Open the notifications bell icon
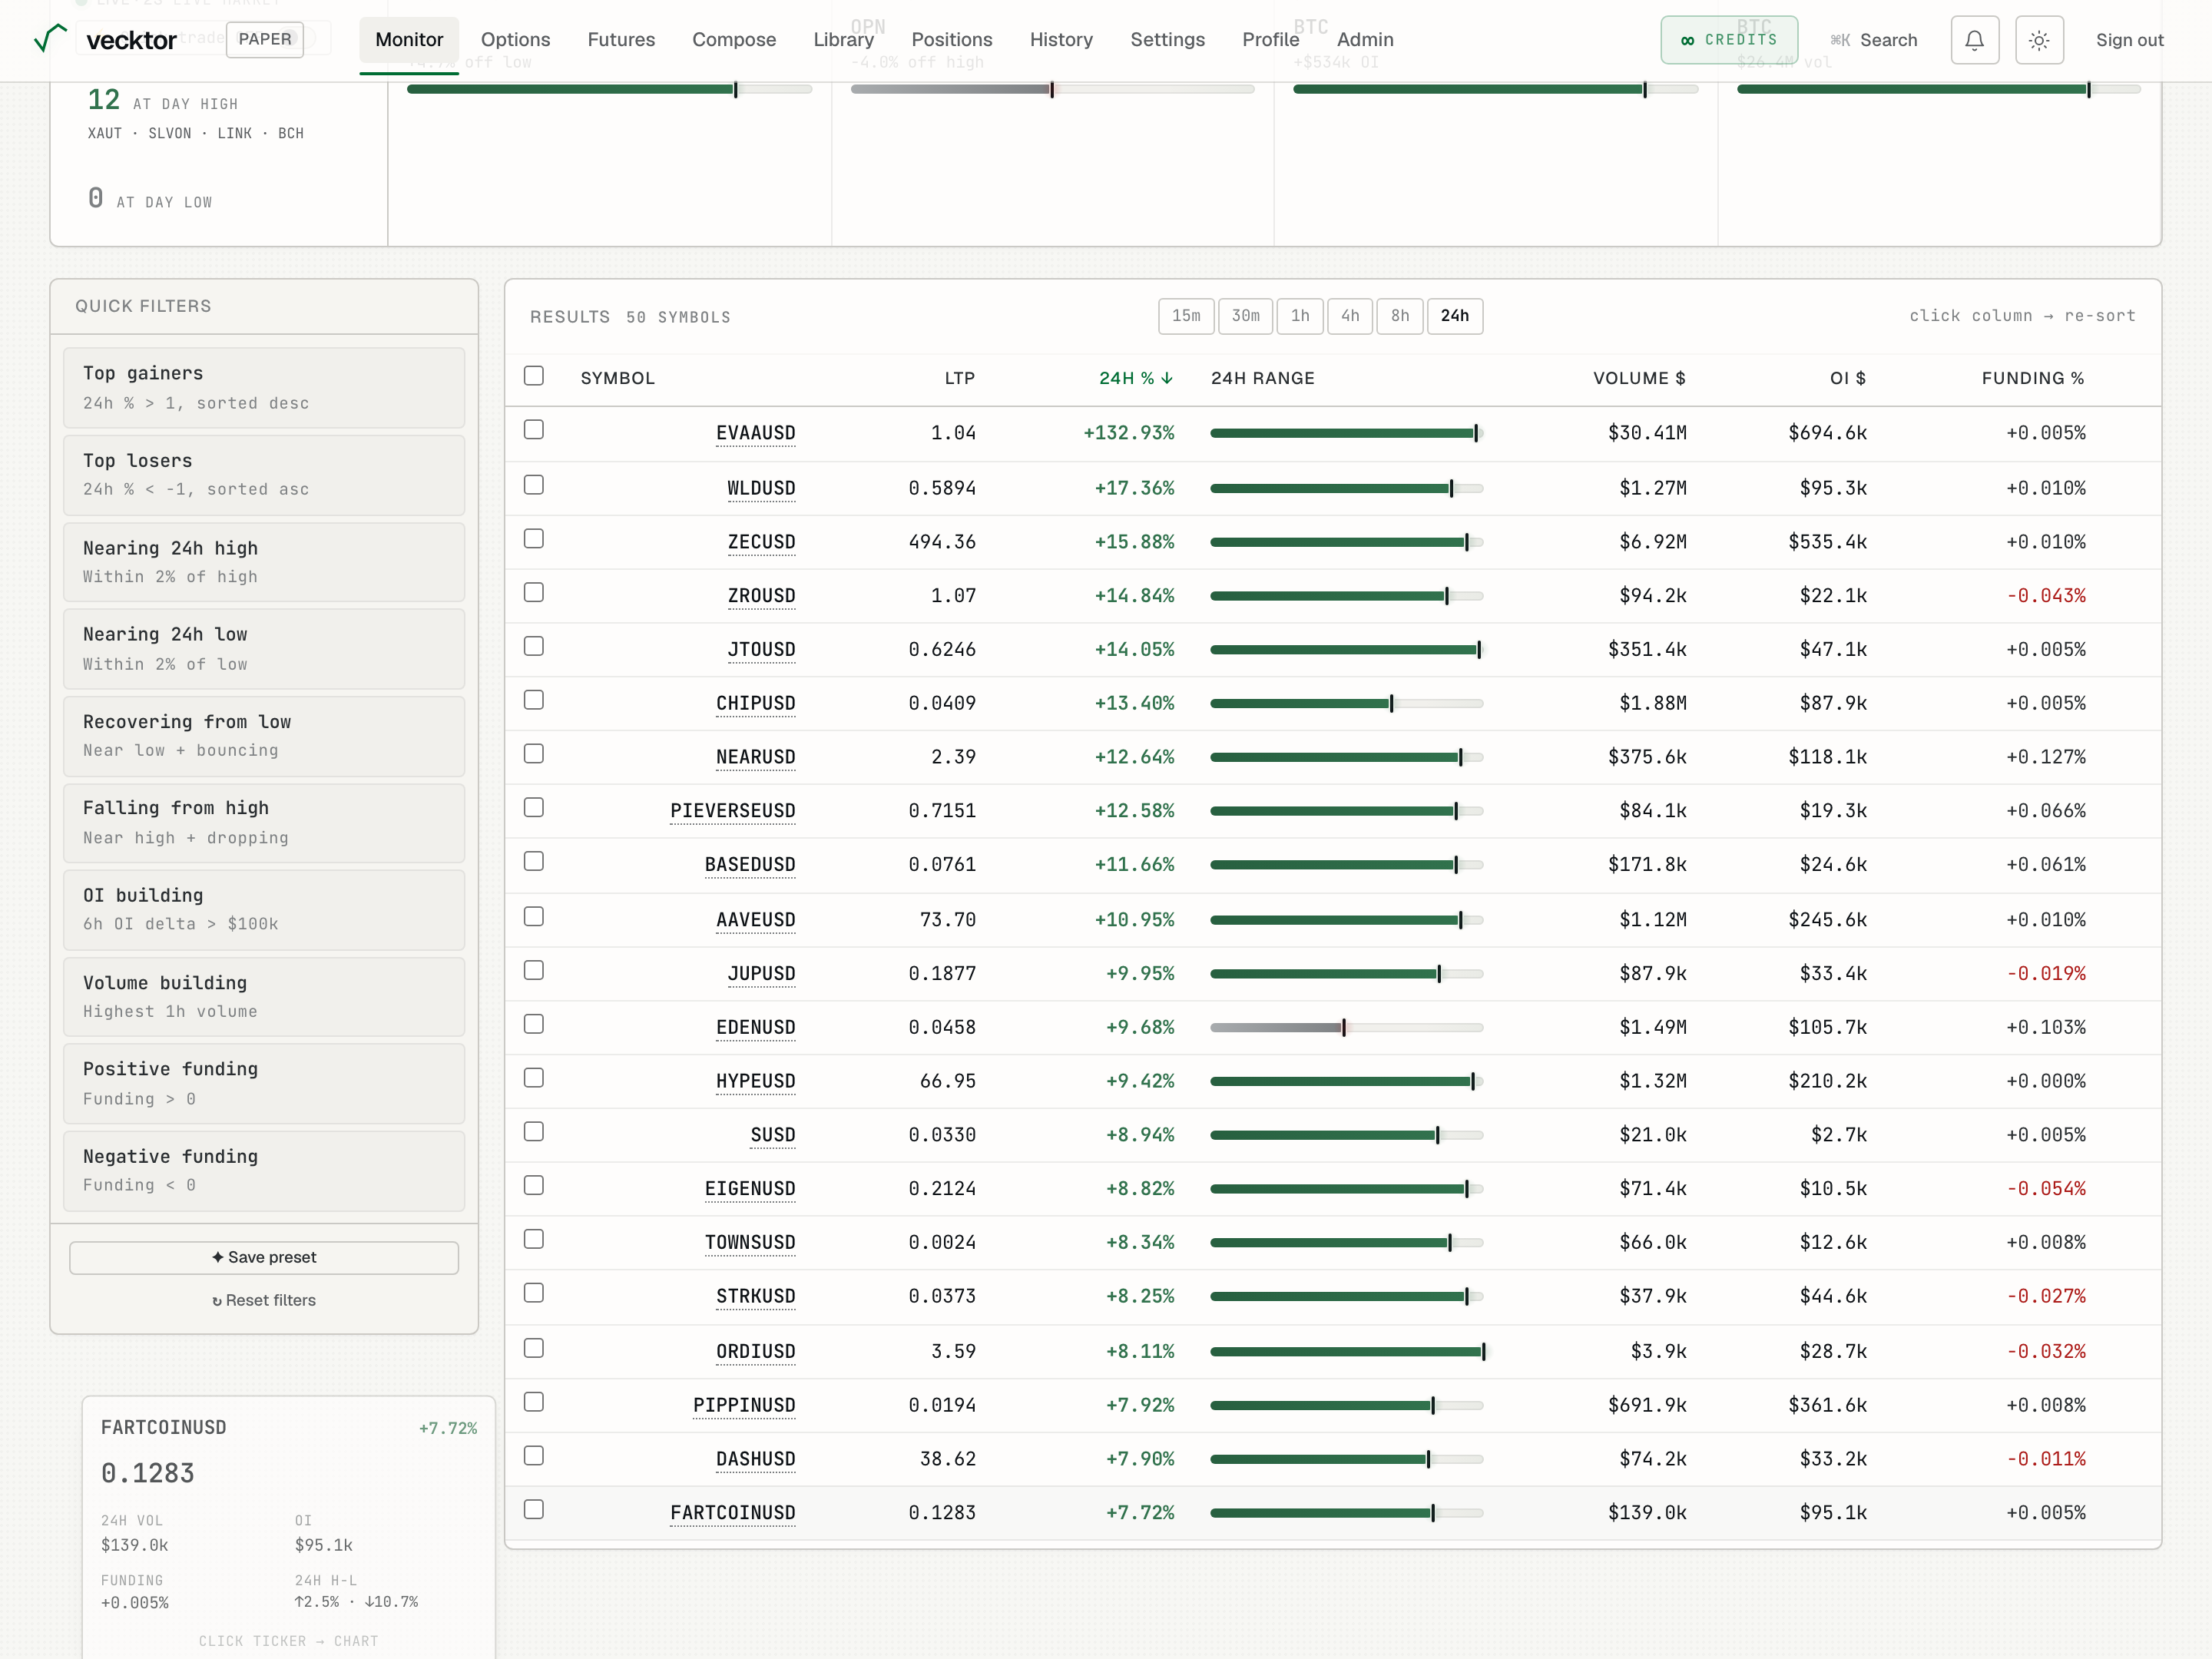2212x1659 pixels. click(1974, 40)
